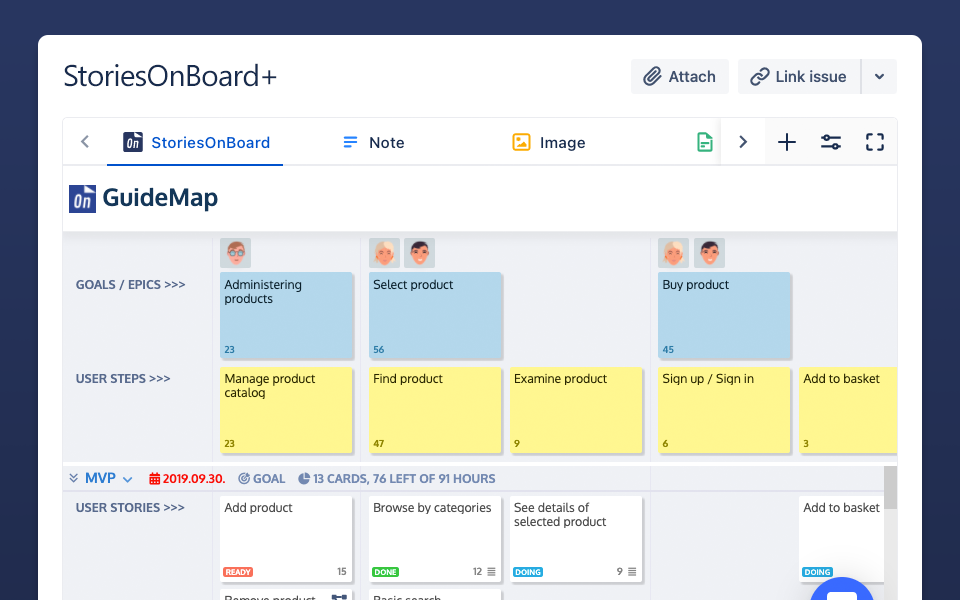Add a new tab with plus icon
Viewport: 960px width, 600px height.
787,142
